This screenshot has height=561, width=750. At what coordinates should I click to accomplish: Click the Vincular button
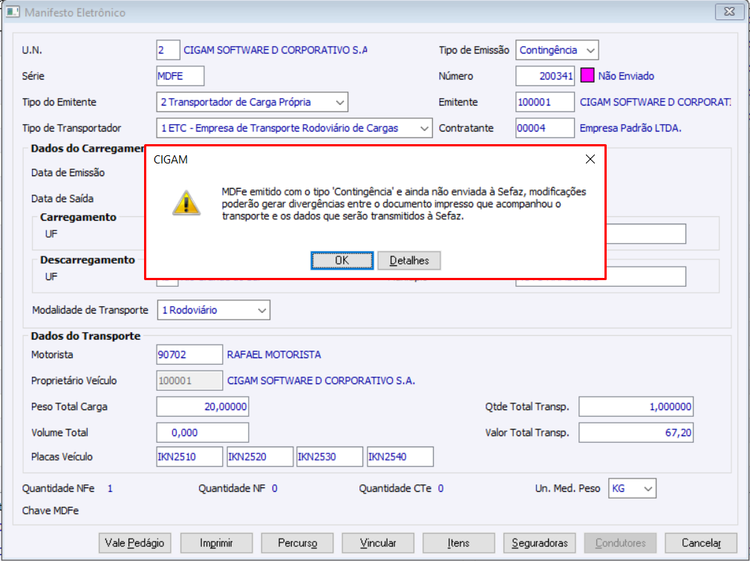coord(378,543)
